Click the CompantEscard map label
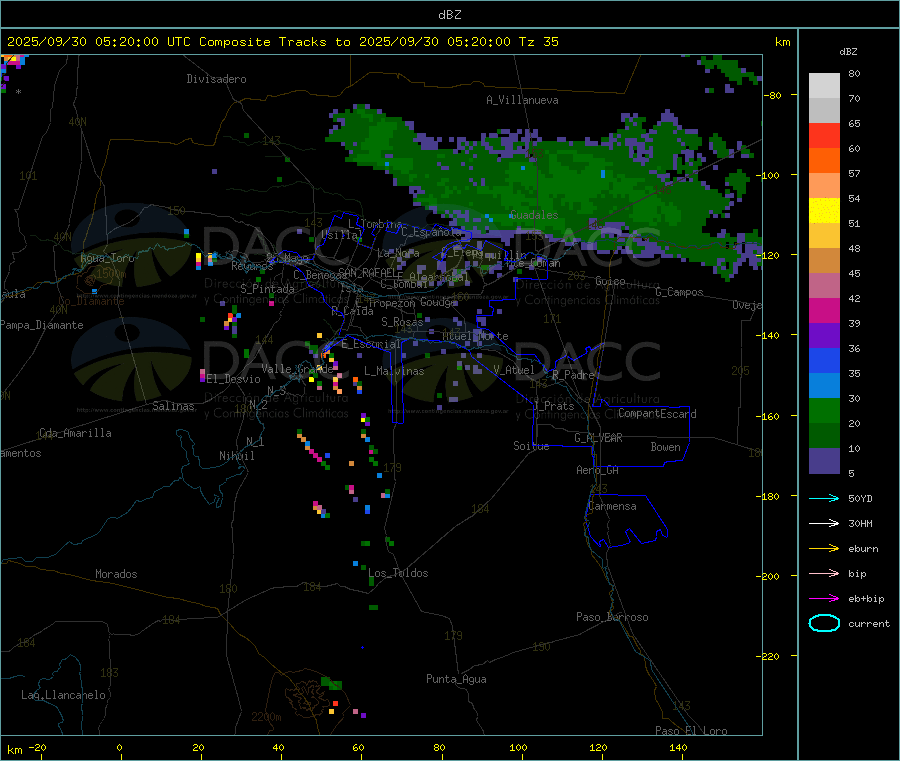Image resolution: width=900 pixels, height=761 pixels. pyautogui.click(x=657, y=414)
